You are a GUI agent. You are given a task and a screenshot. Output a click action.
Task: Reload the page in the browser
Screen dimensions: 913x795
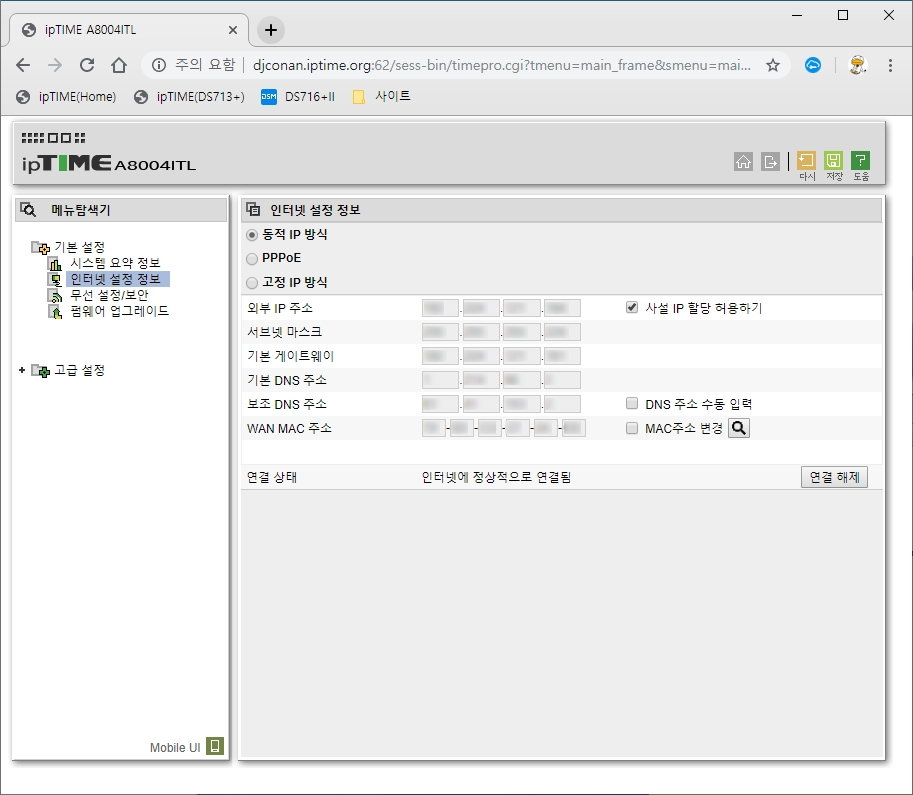coord(87,65)
